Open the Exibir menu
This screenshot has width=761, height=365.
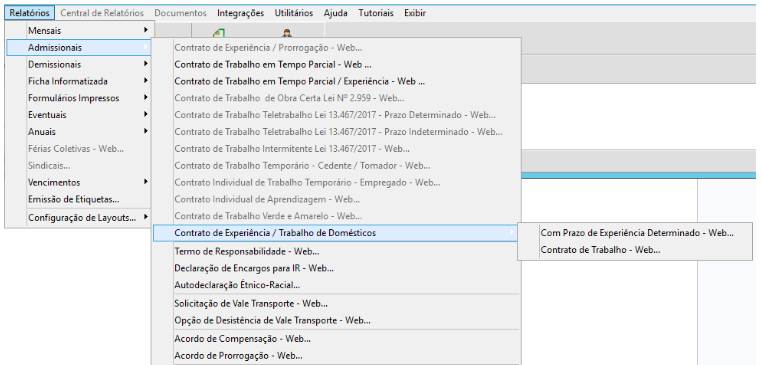[x=415, y=13]
